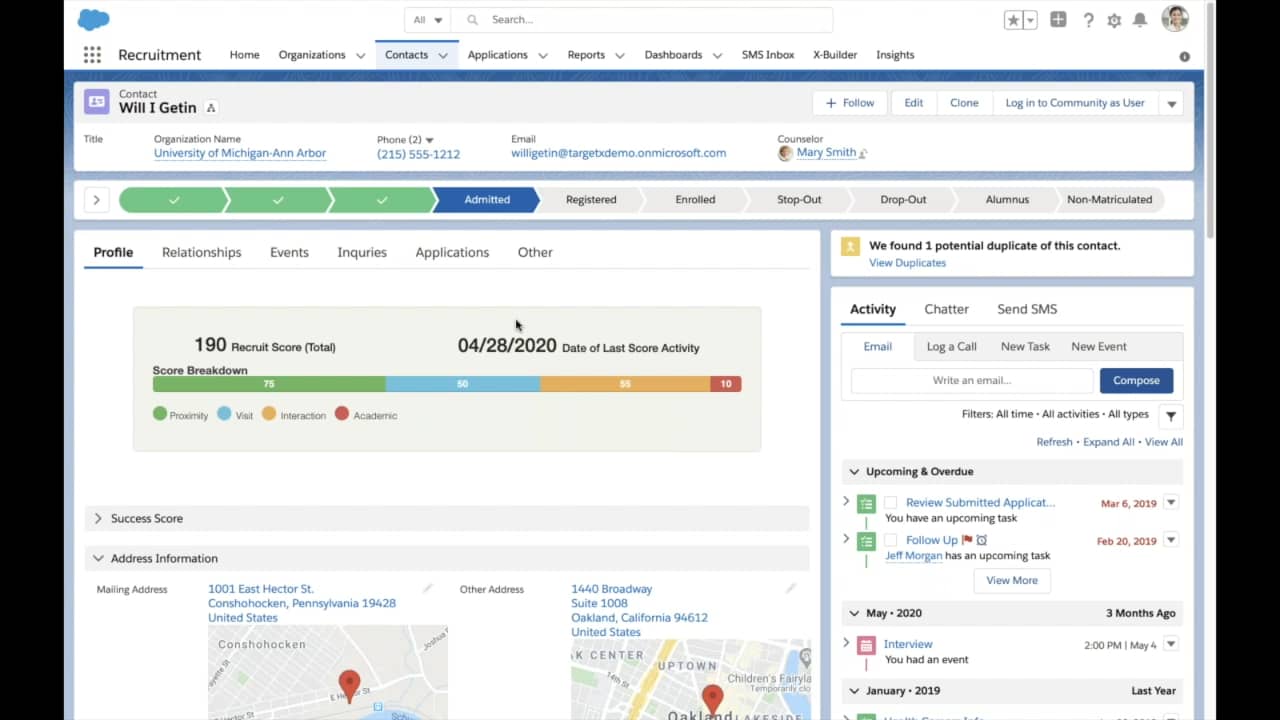The image size is (1280, 720).
Task: Open the search scope All dropdown
Action: point(428,20)
